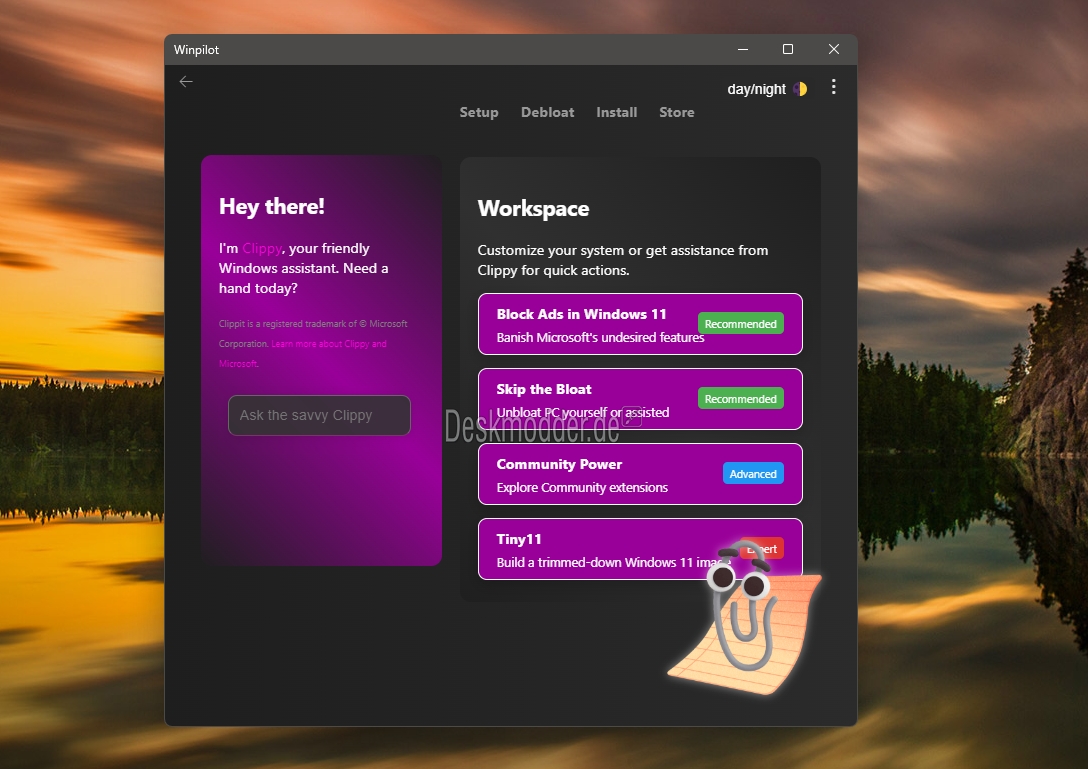Click the Clippy paperclip assistant
1088x769 pixels.
click(x=745, y=618)
